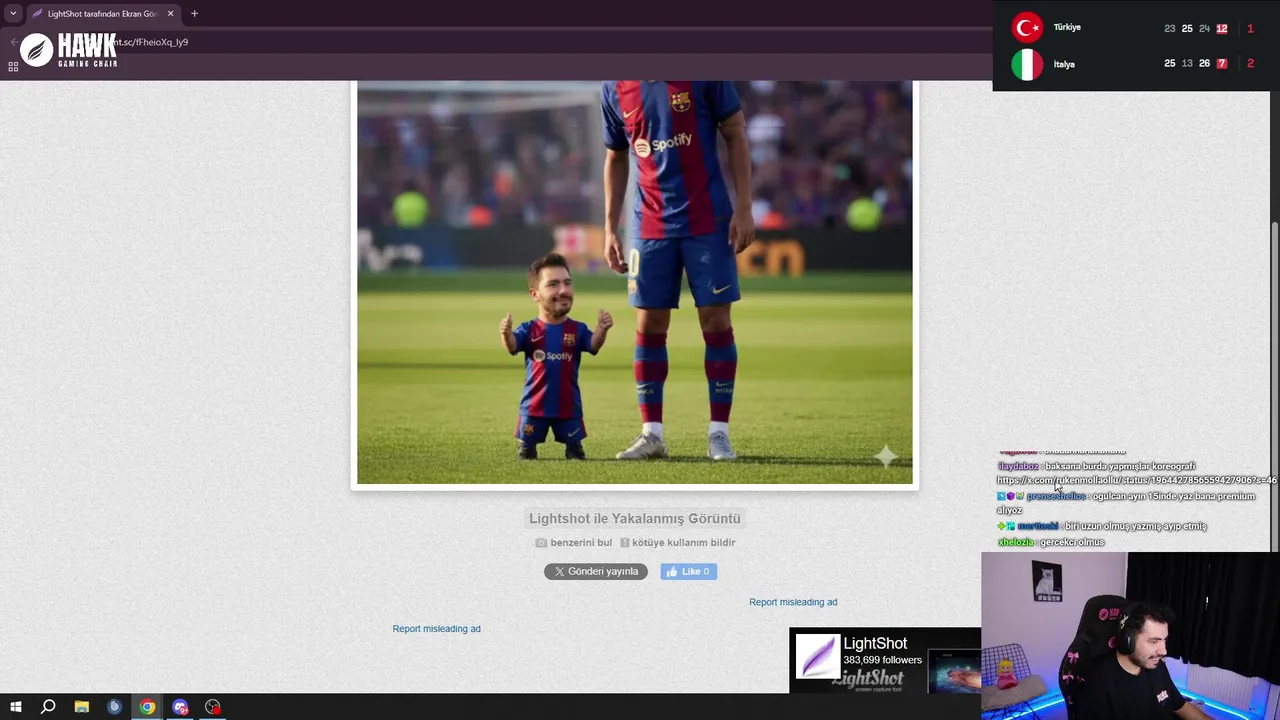Close the LightShot browser tab

pos(170,14)
